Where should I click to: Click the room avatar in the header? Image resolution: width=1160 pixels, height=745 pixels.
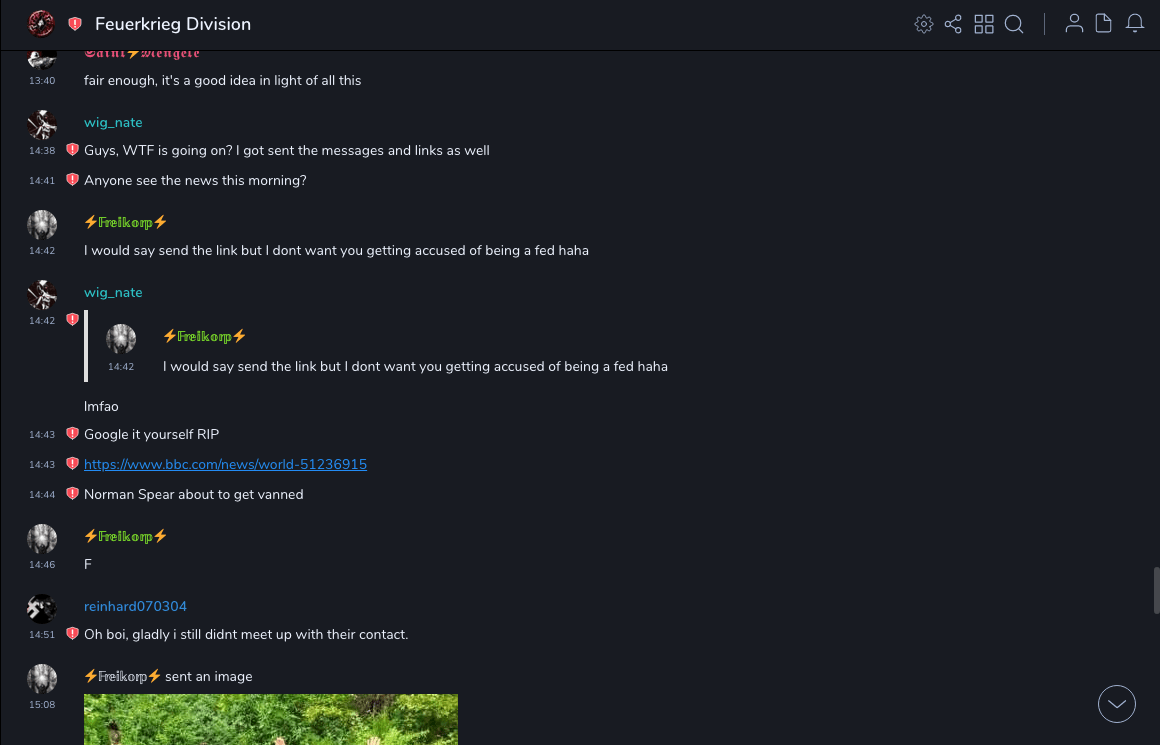click(x=41, y=24)
